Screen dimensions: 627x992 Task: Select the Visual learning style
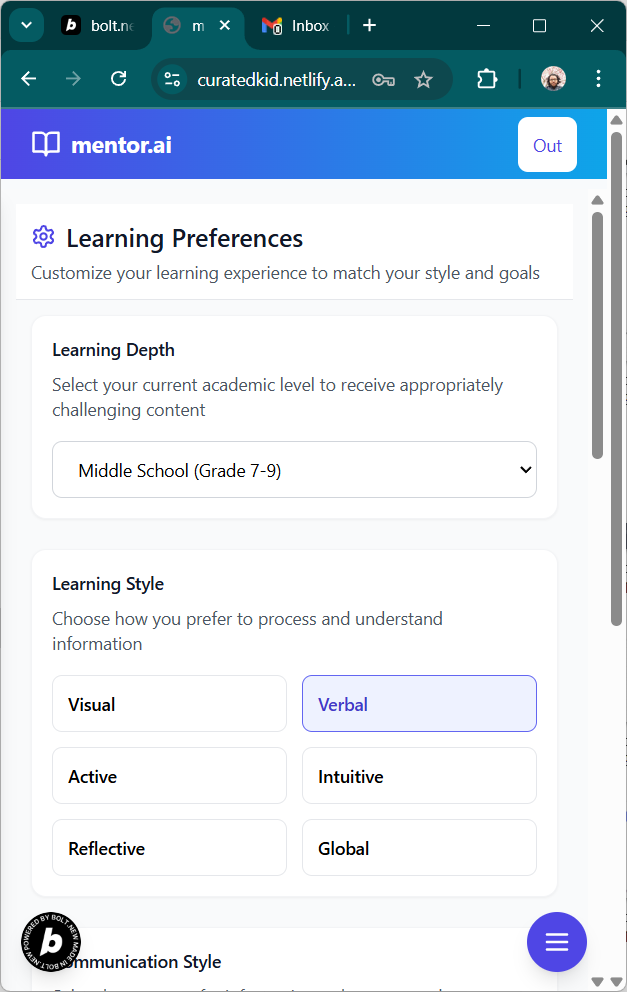point(169,704)
